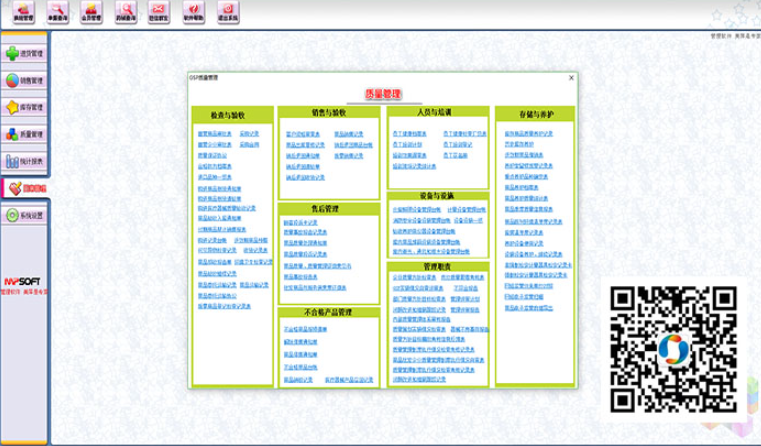This screenshot has width=761, height=446.
Task: Click the 质量管理 red dialog title
Action: (x=383, y=94)
